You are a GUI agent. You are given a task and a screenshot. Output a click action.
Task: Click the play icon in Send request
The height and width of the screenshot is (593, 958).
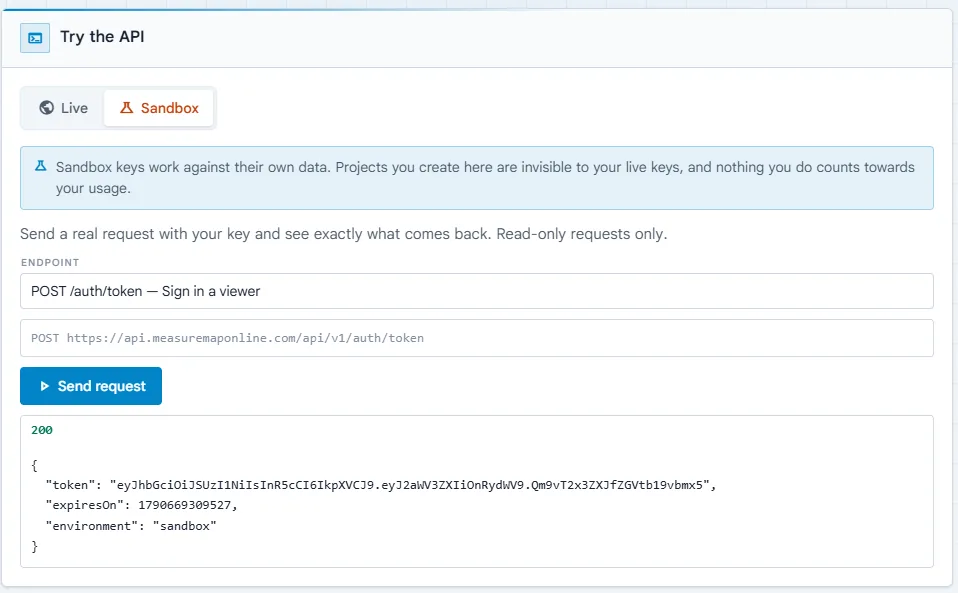[x=45, y=386]
